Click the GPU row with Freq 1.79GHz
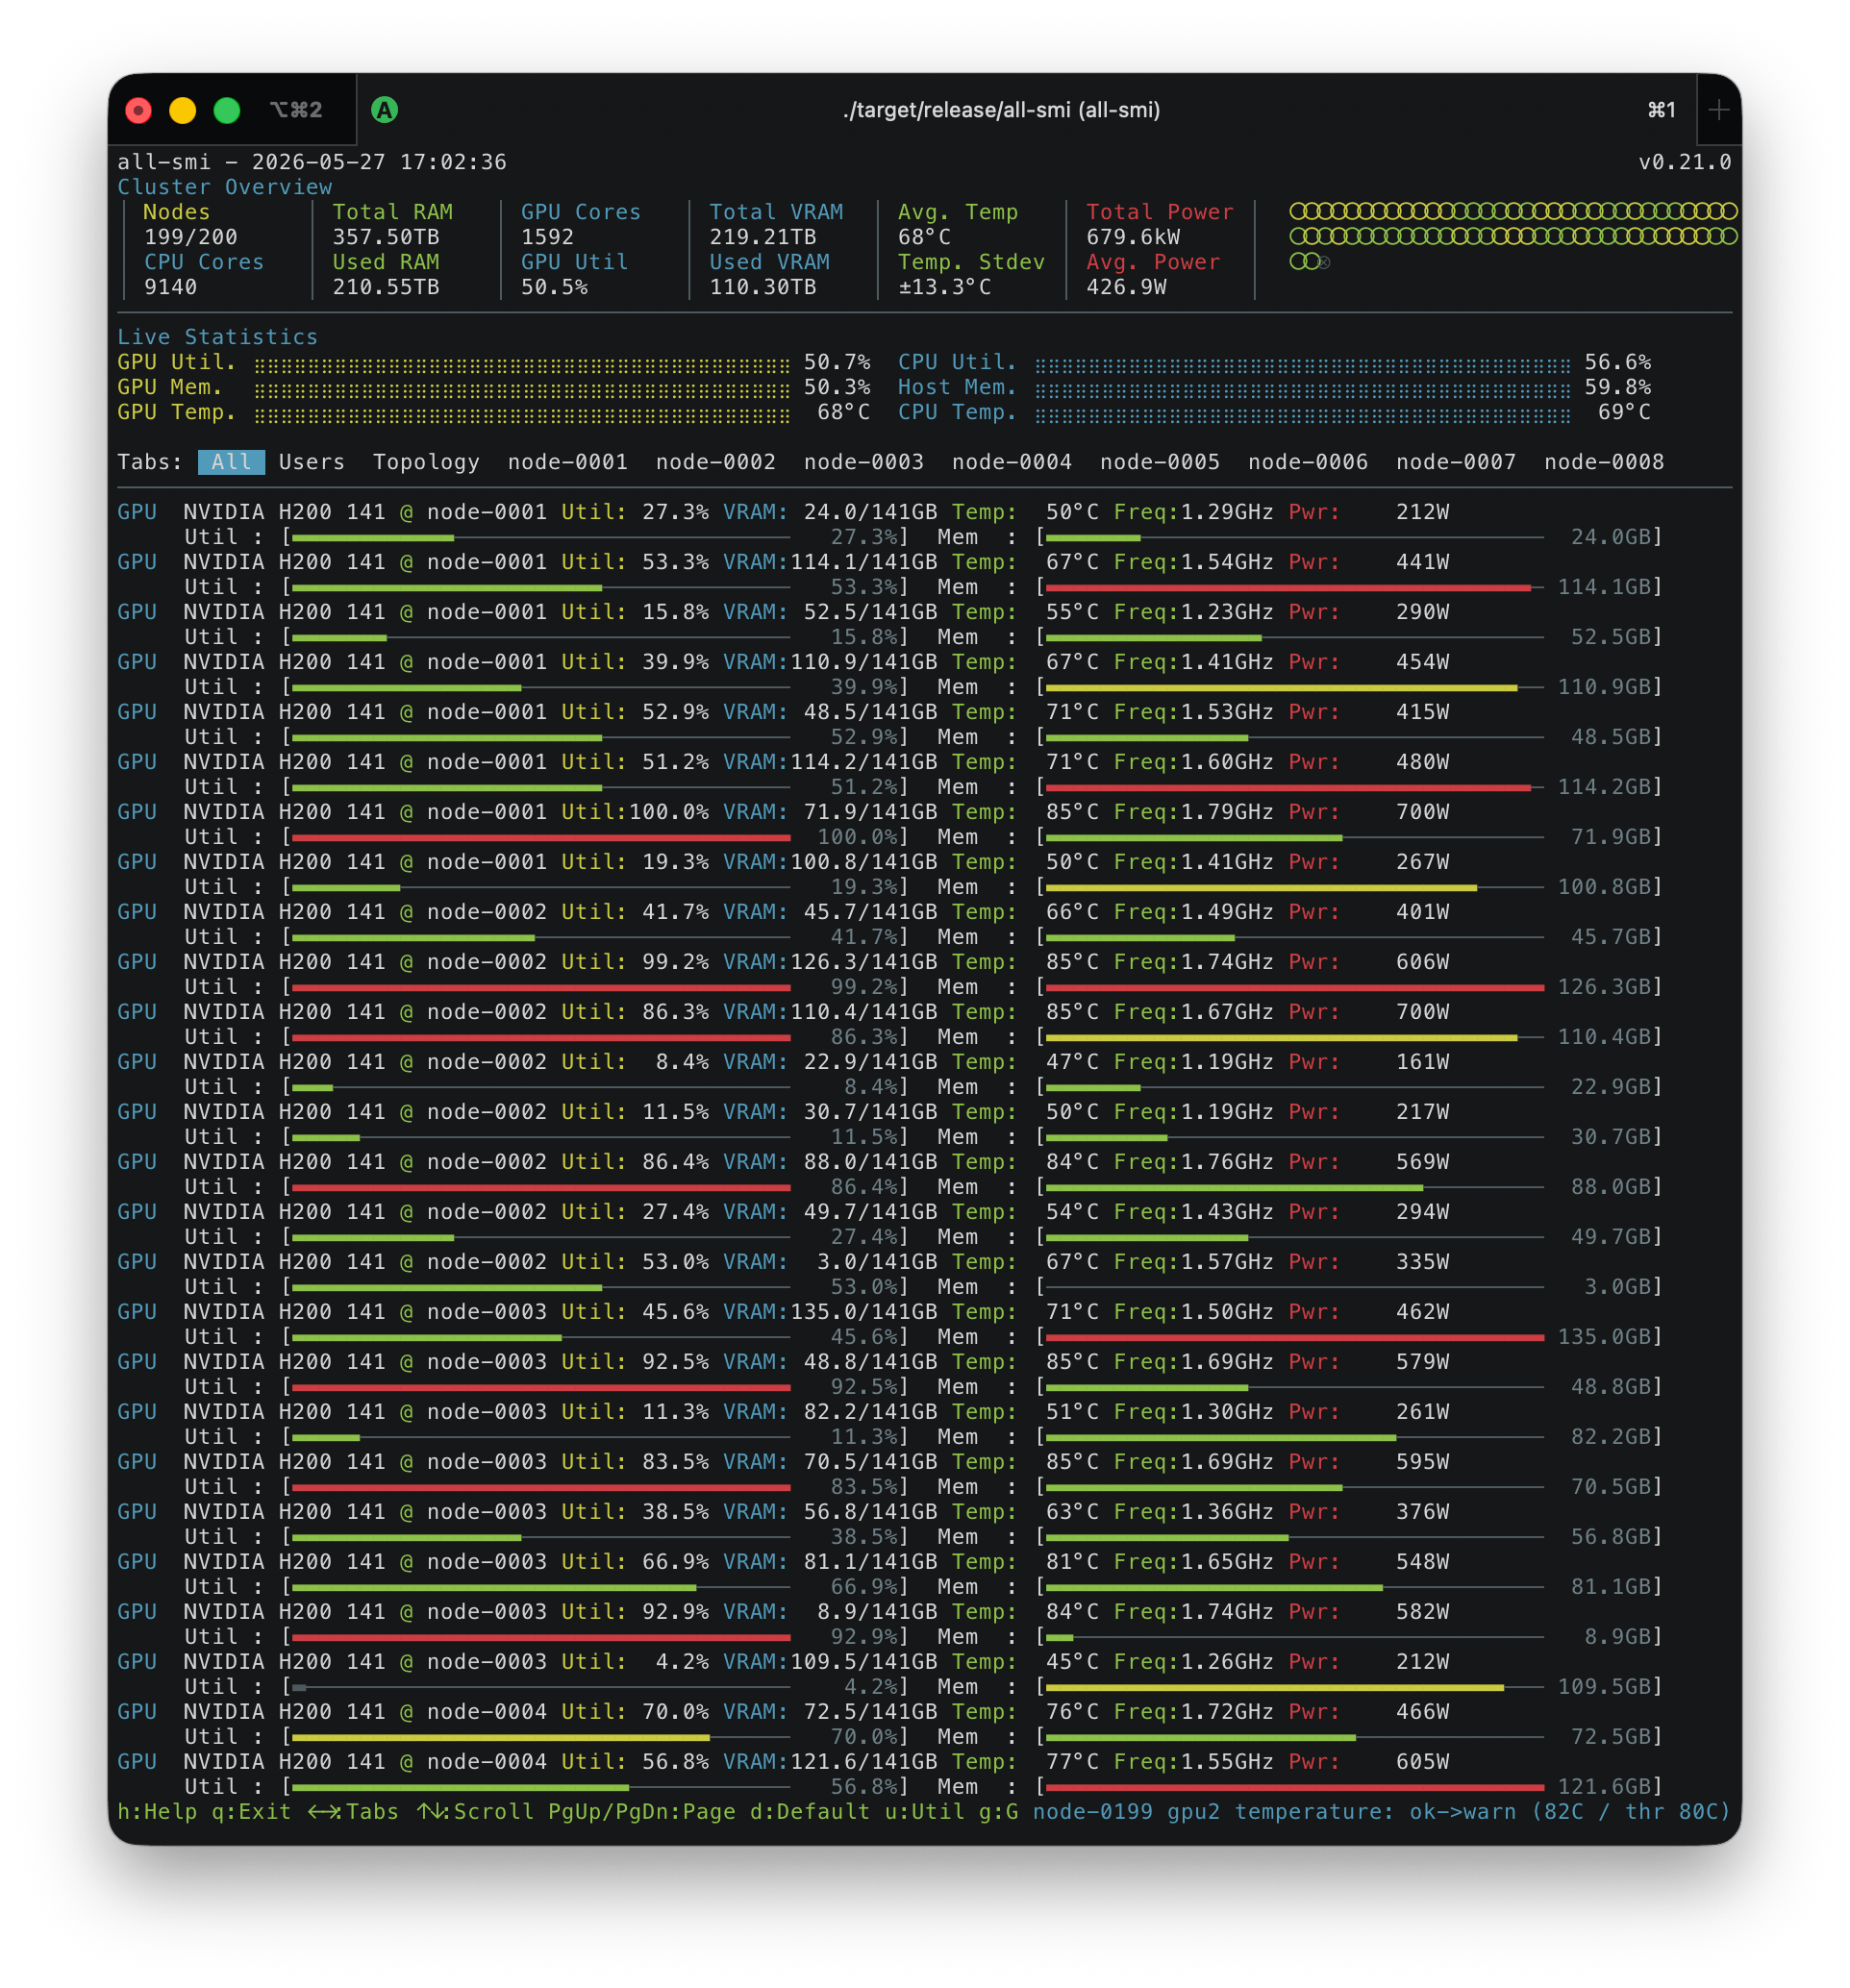 coord(784,812)
